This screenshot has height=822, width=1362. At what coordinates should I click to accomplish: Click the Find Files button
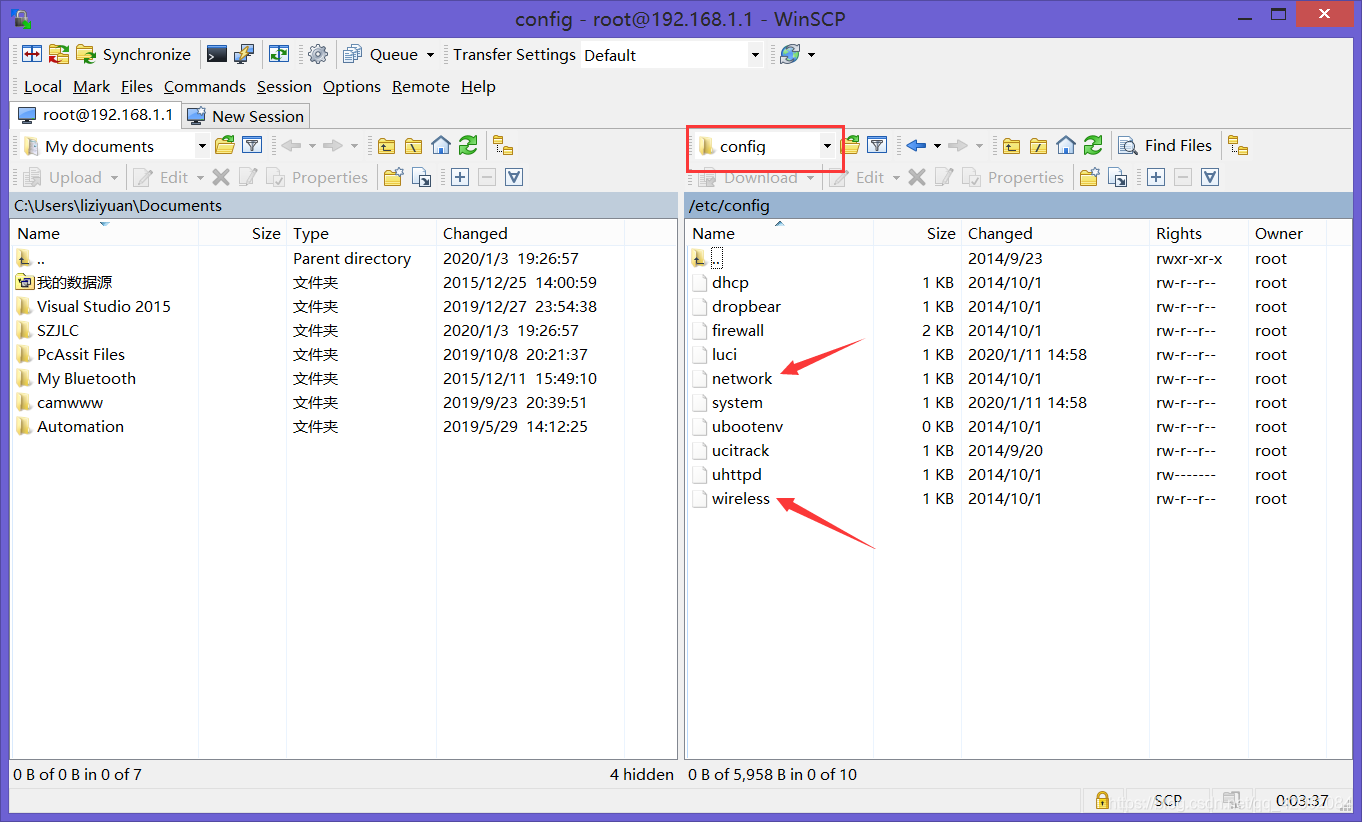click(1166, 146)
